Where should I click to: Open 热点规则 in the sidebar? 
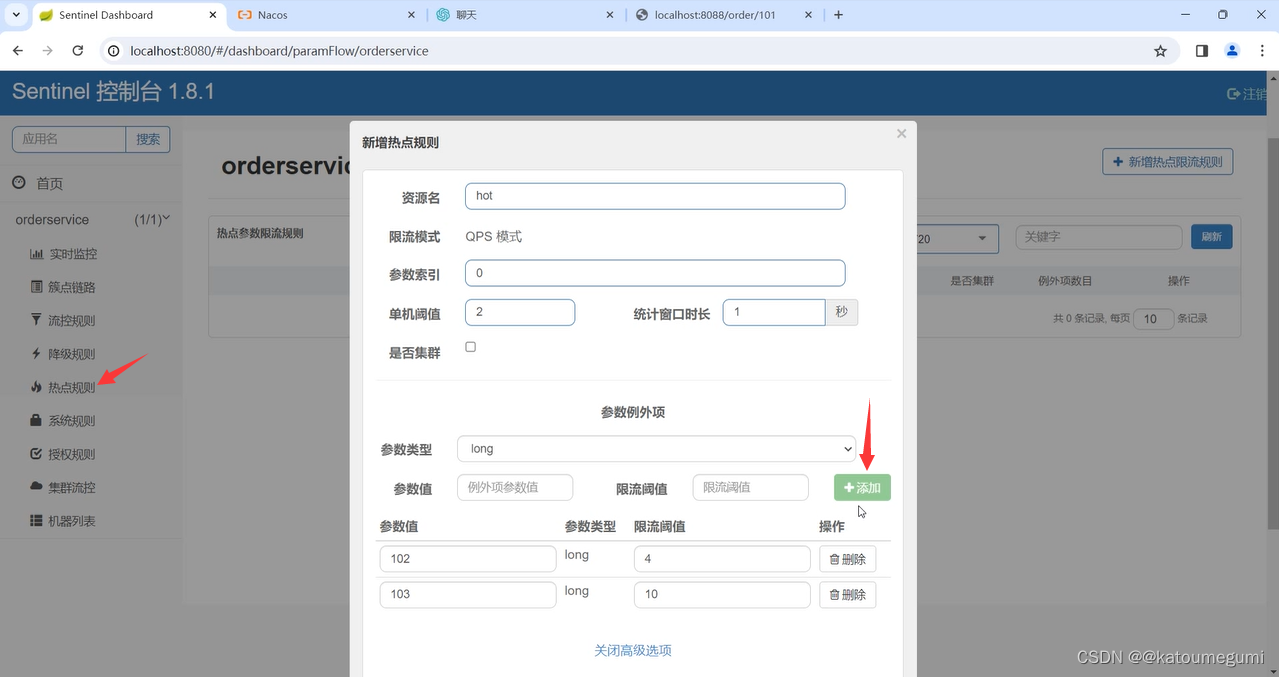point(73,388)
